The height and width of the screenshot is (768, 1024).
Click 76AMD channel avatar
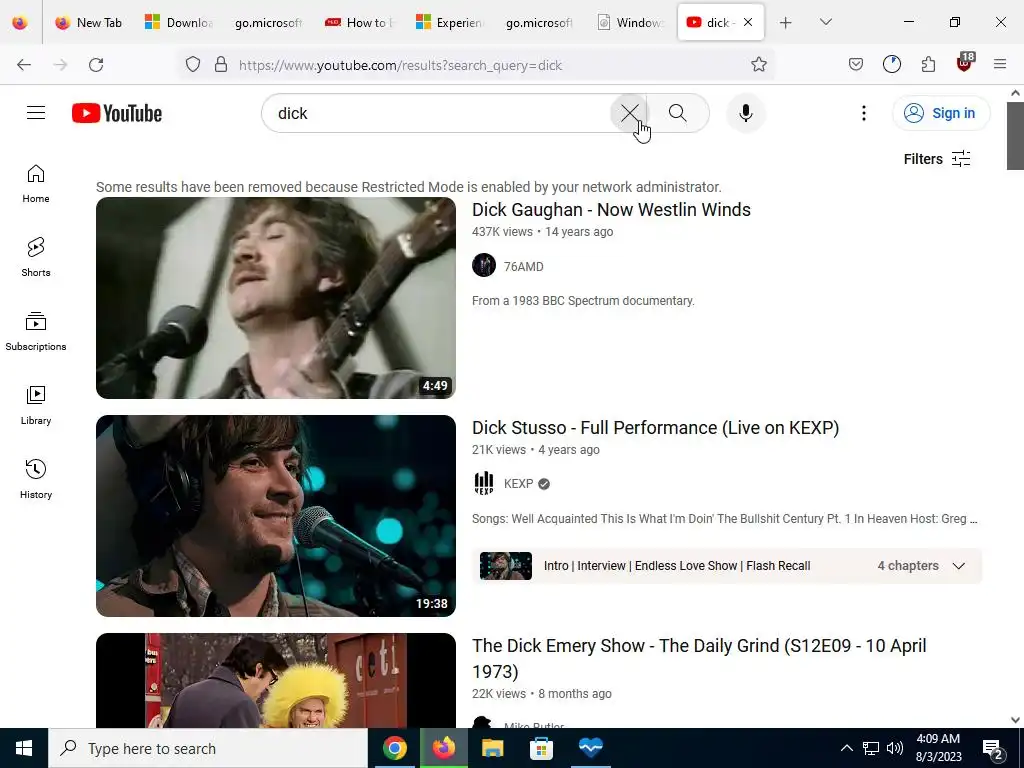click(x=484, y=265)
